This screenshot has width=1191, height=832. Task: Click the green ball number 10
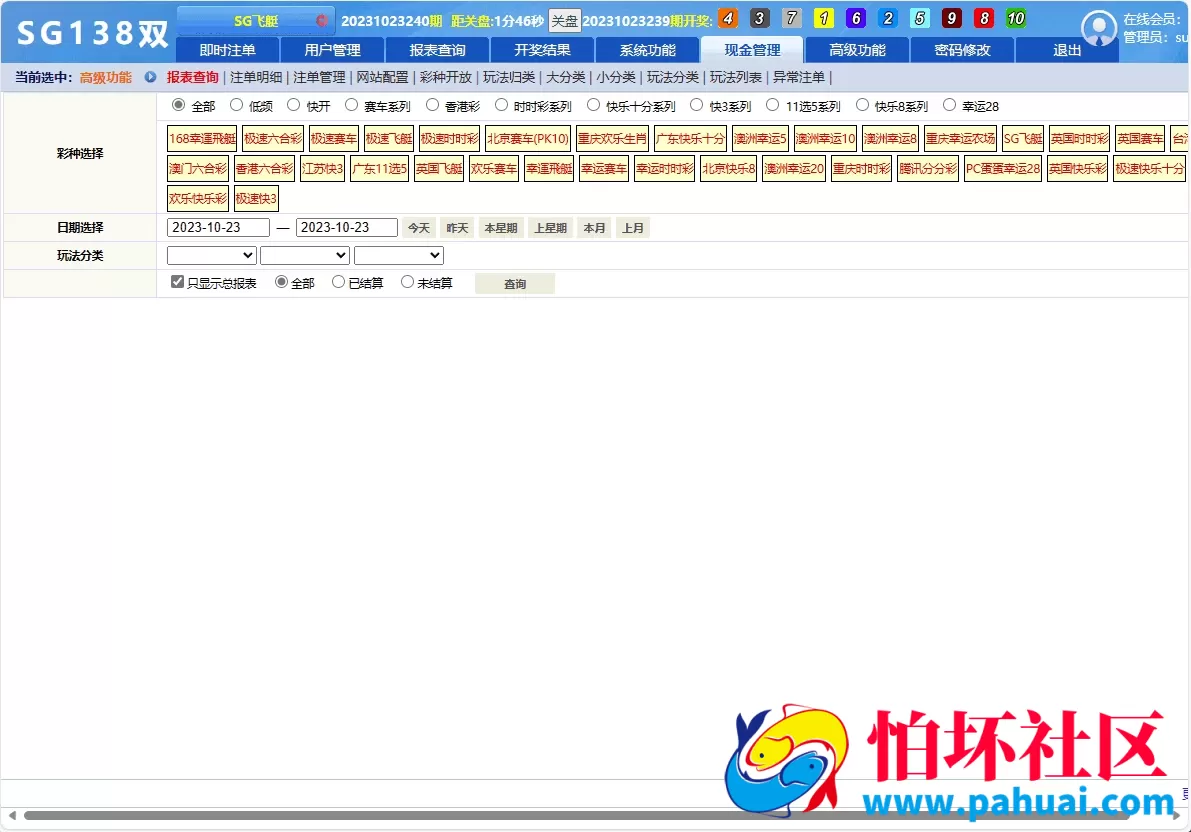pos(1016,18)
